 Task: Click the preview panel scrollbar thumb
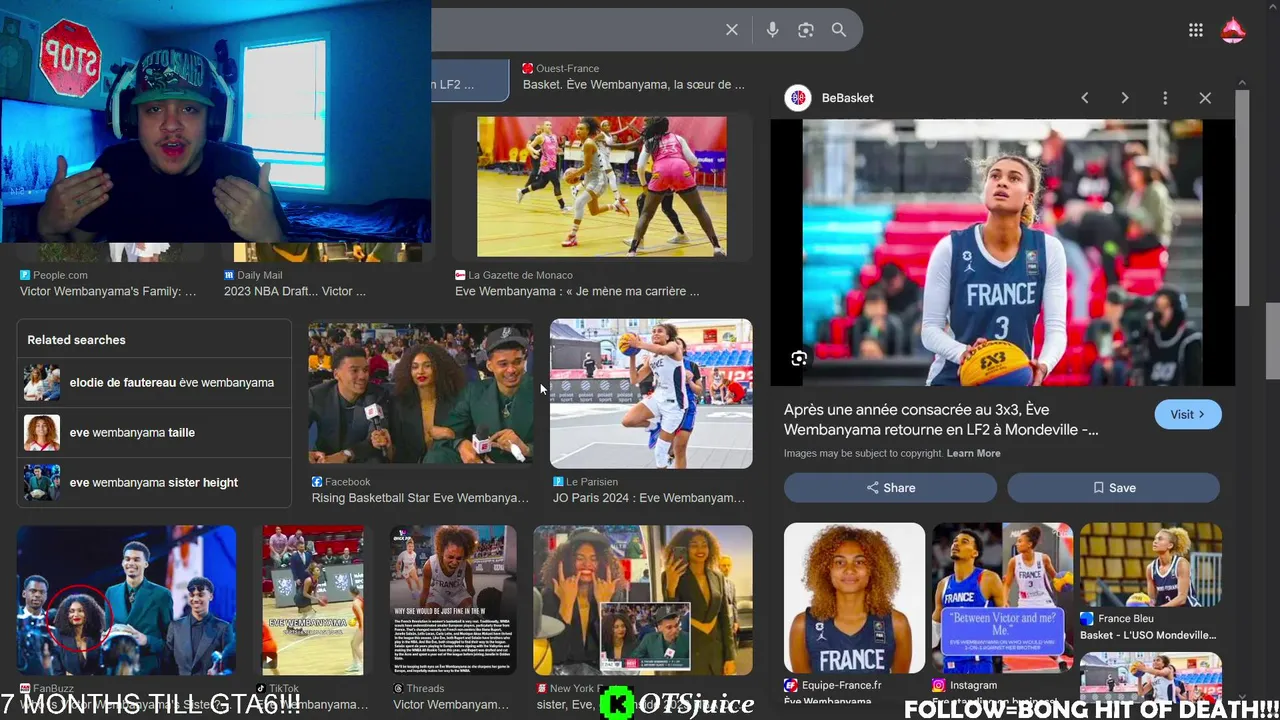point(1242,198)
